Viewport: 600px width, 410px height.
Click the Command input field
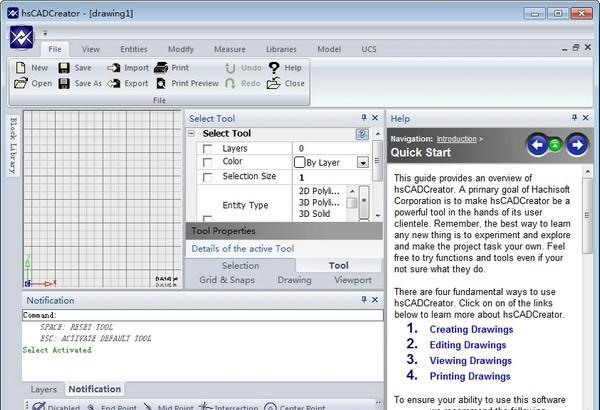pos(203,315)
